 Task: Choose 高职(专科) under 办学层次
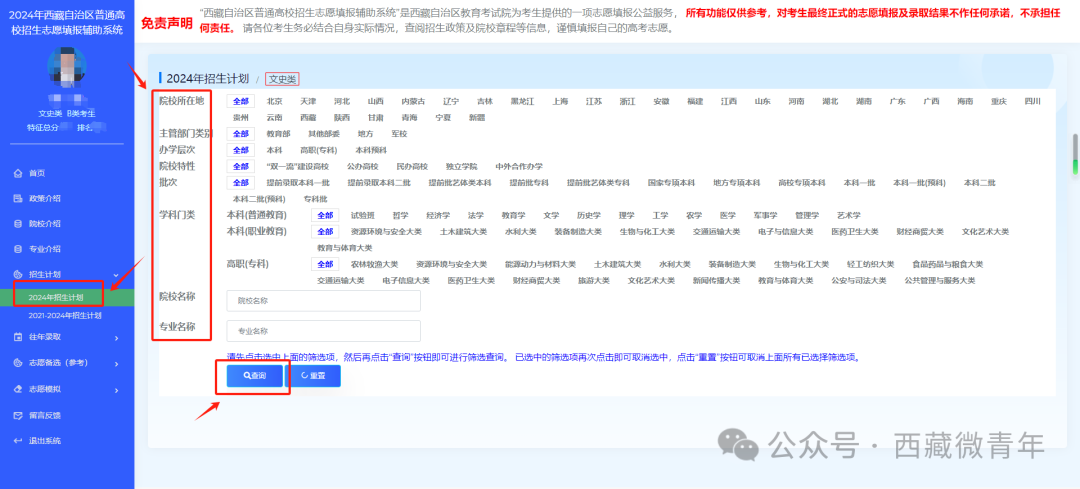(319, 150)
